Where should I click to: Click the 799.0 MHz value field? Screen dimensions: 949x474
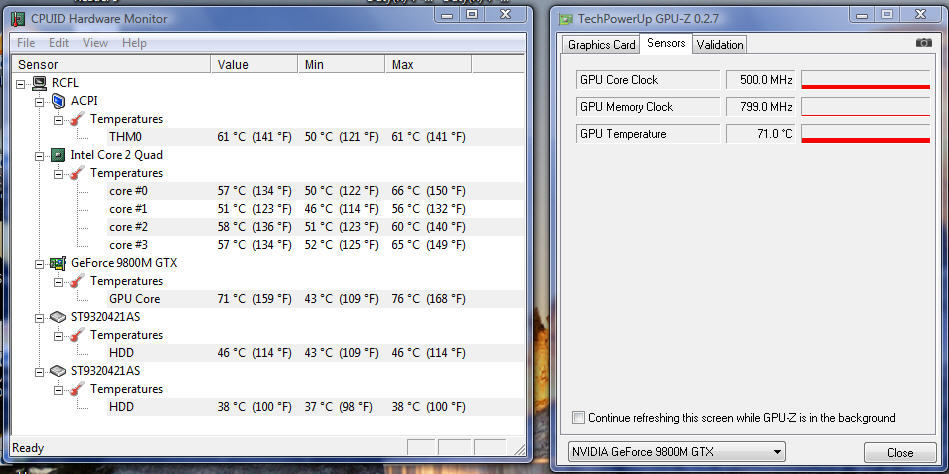(760, 107)
